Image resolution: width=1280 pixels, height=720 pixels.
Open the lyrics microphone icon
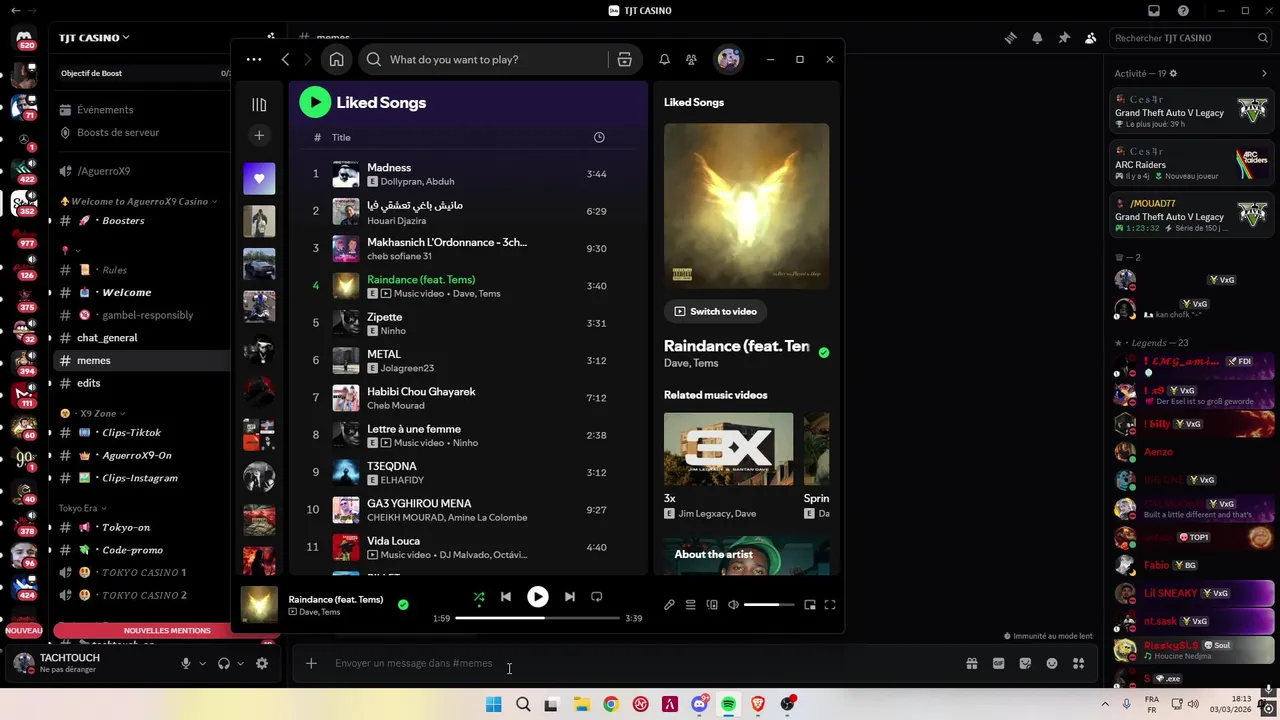tap(669, 605)
